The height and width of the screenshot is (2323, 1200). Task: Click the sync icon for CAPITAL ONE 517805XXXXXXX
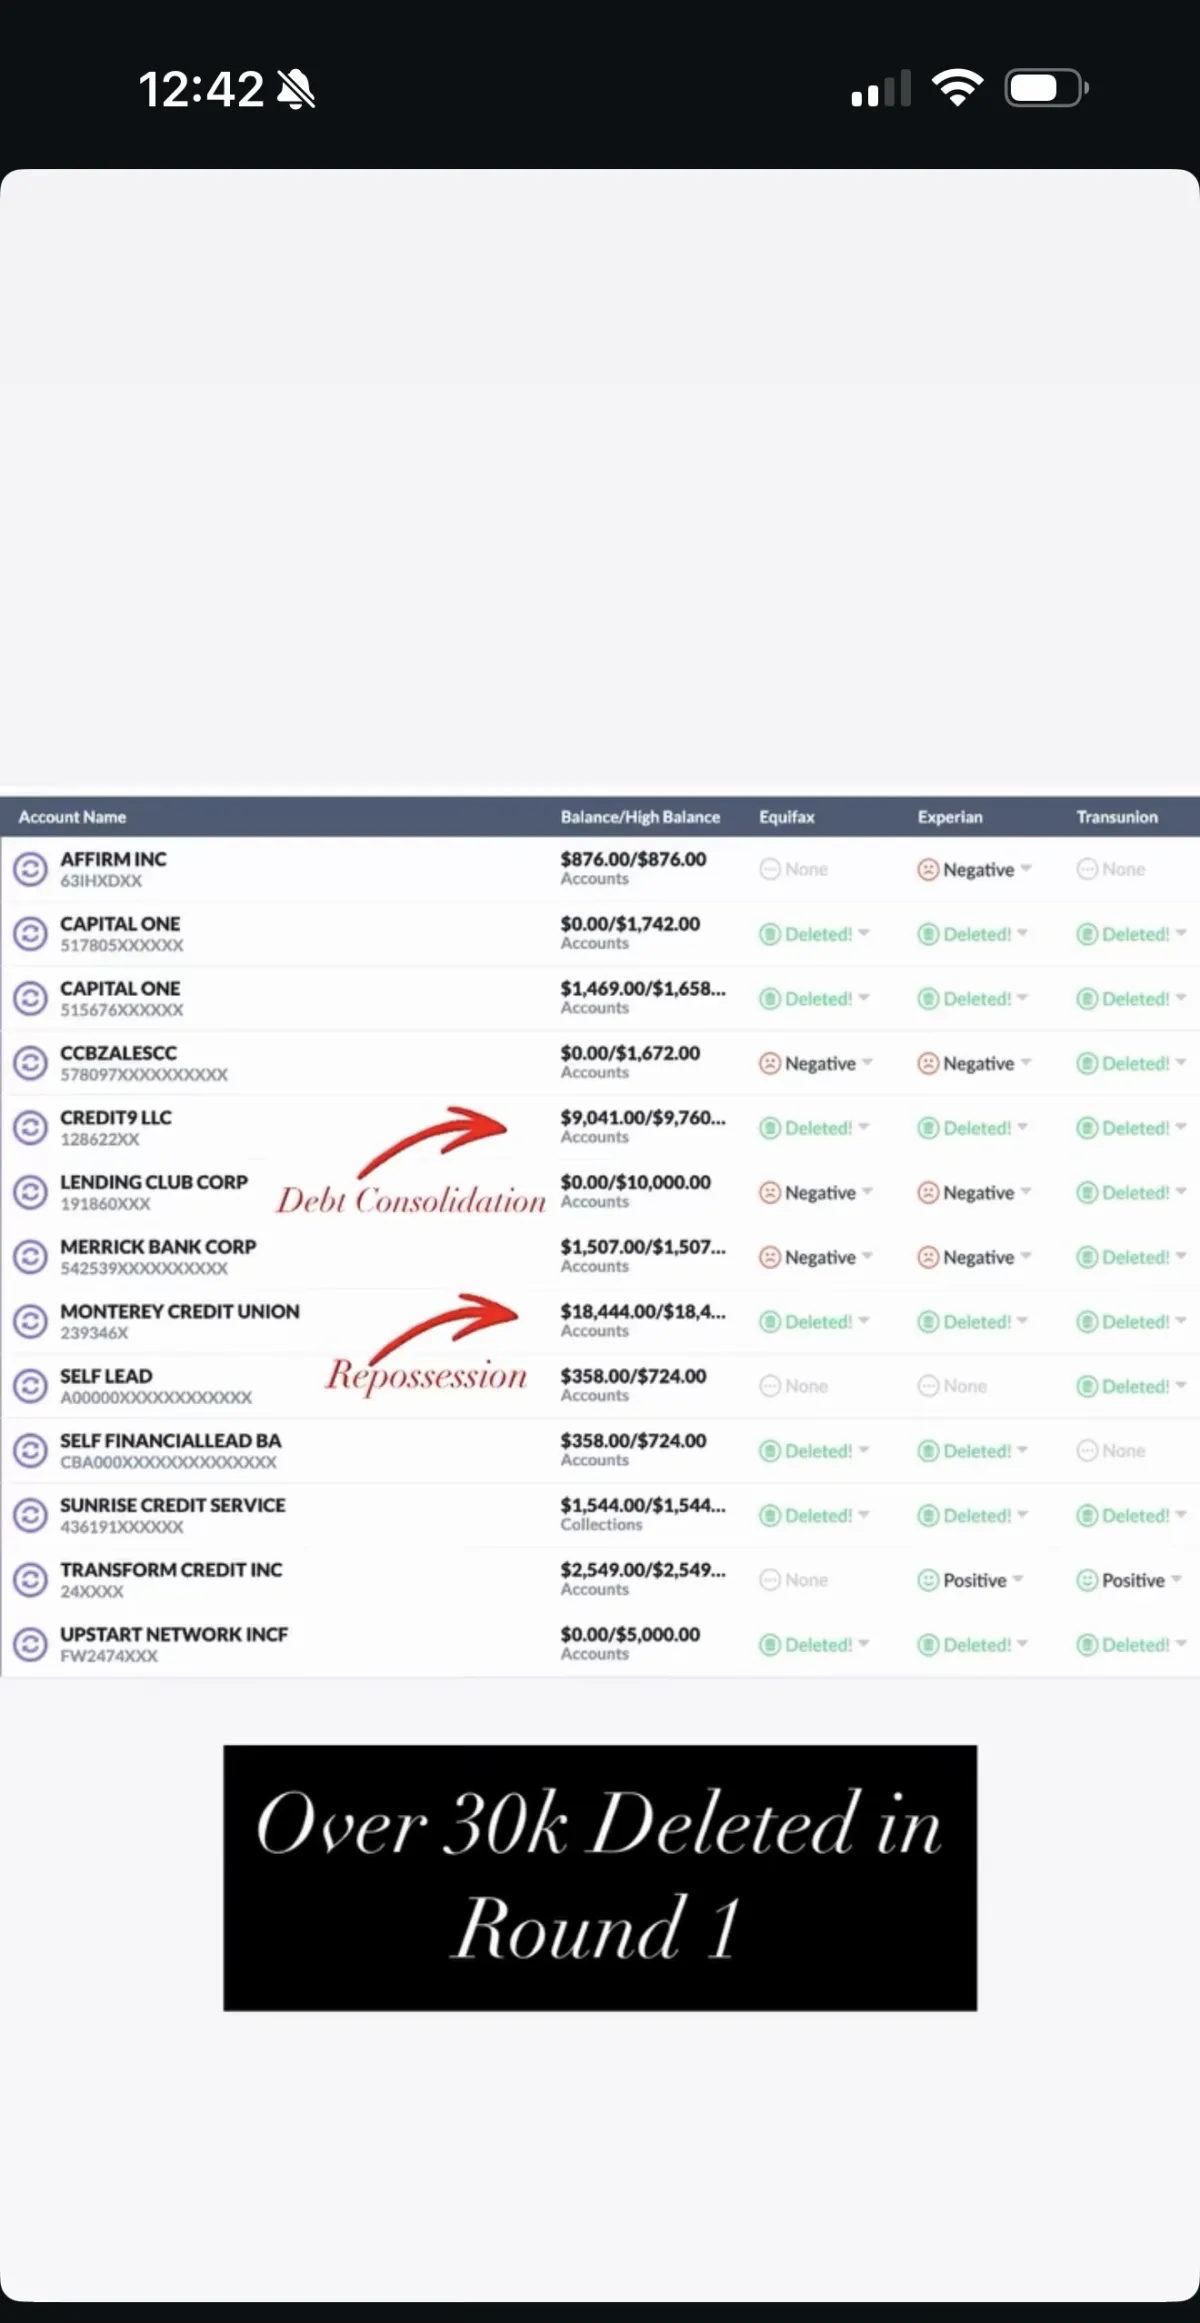coord(30,934)
